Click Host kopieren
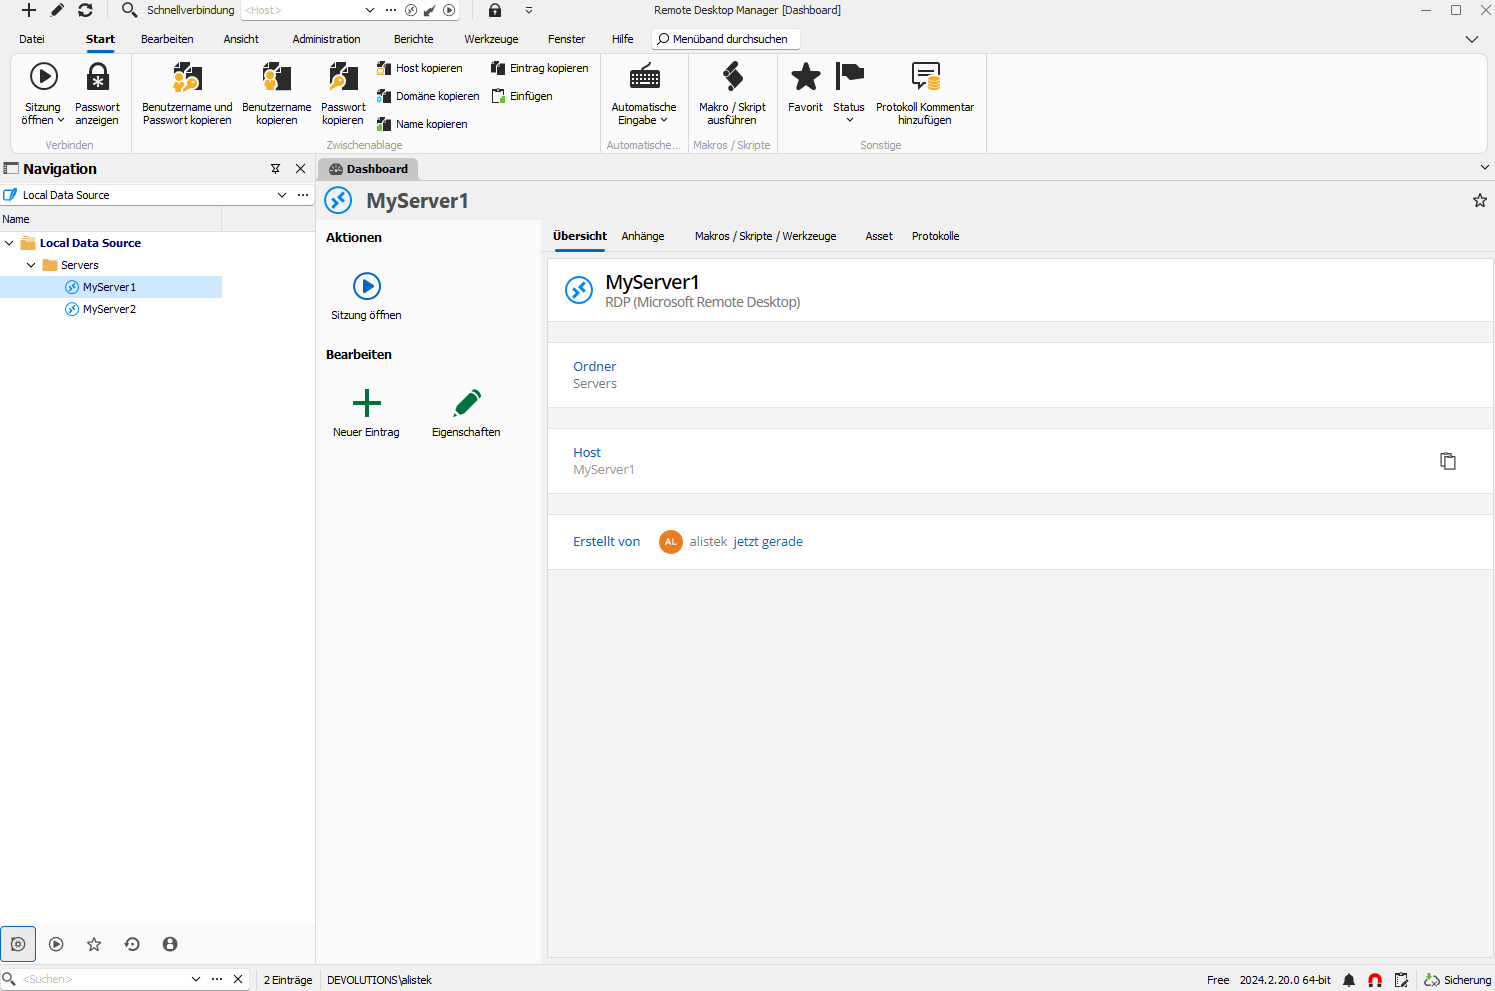The image size is (1495, 991). 420,68
